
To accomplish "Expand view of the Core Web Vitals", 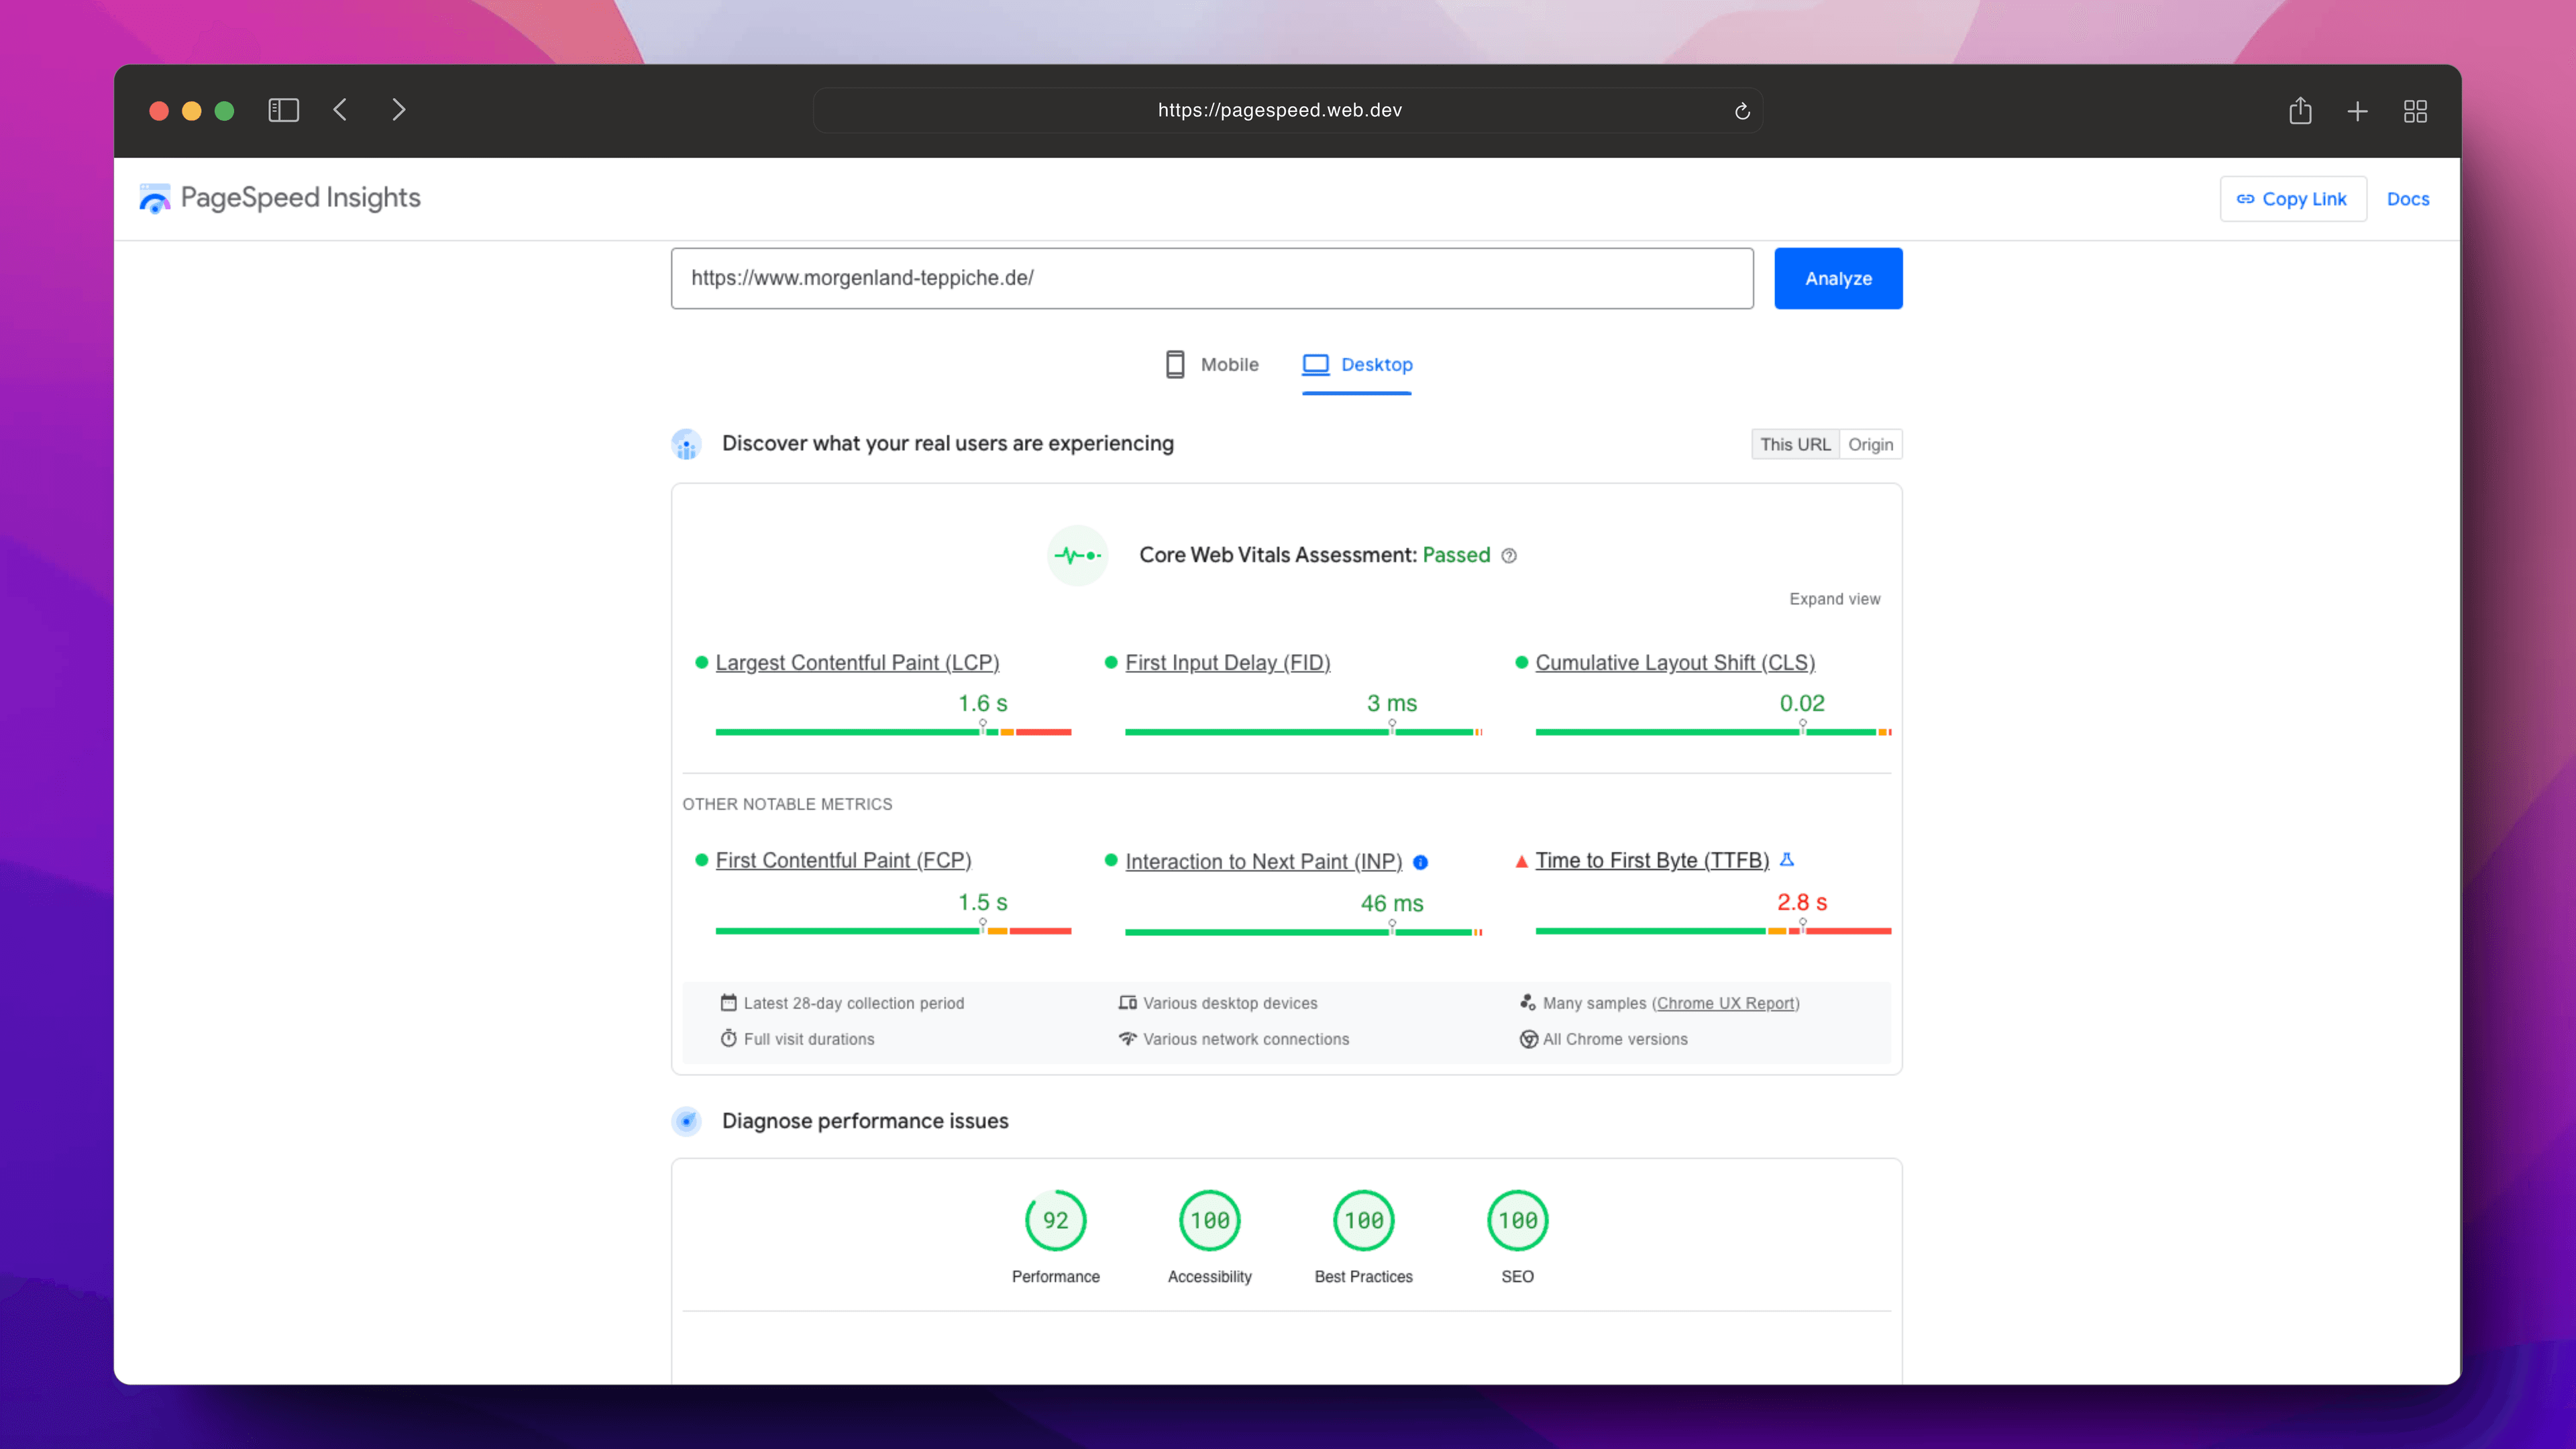I will point(1834,599).
